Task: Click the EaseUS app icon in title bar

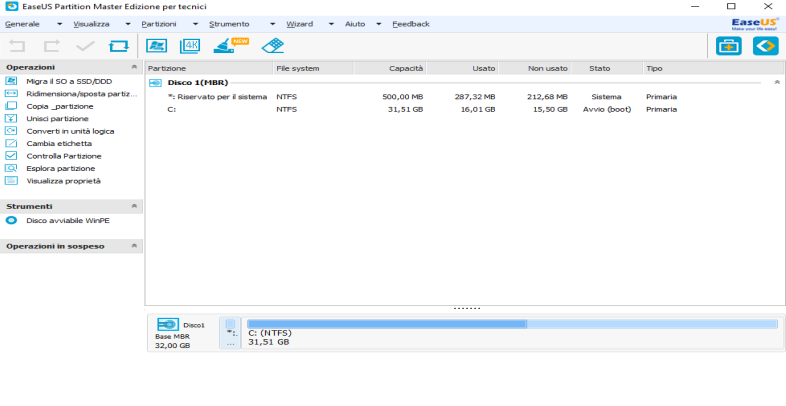Action: pyautogui.click(x=10, y=7)
